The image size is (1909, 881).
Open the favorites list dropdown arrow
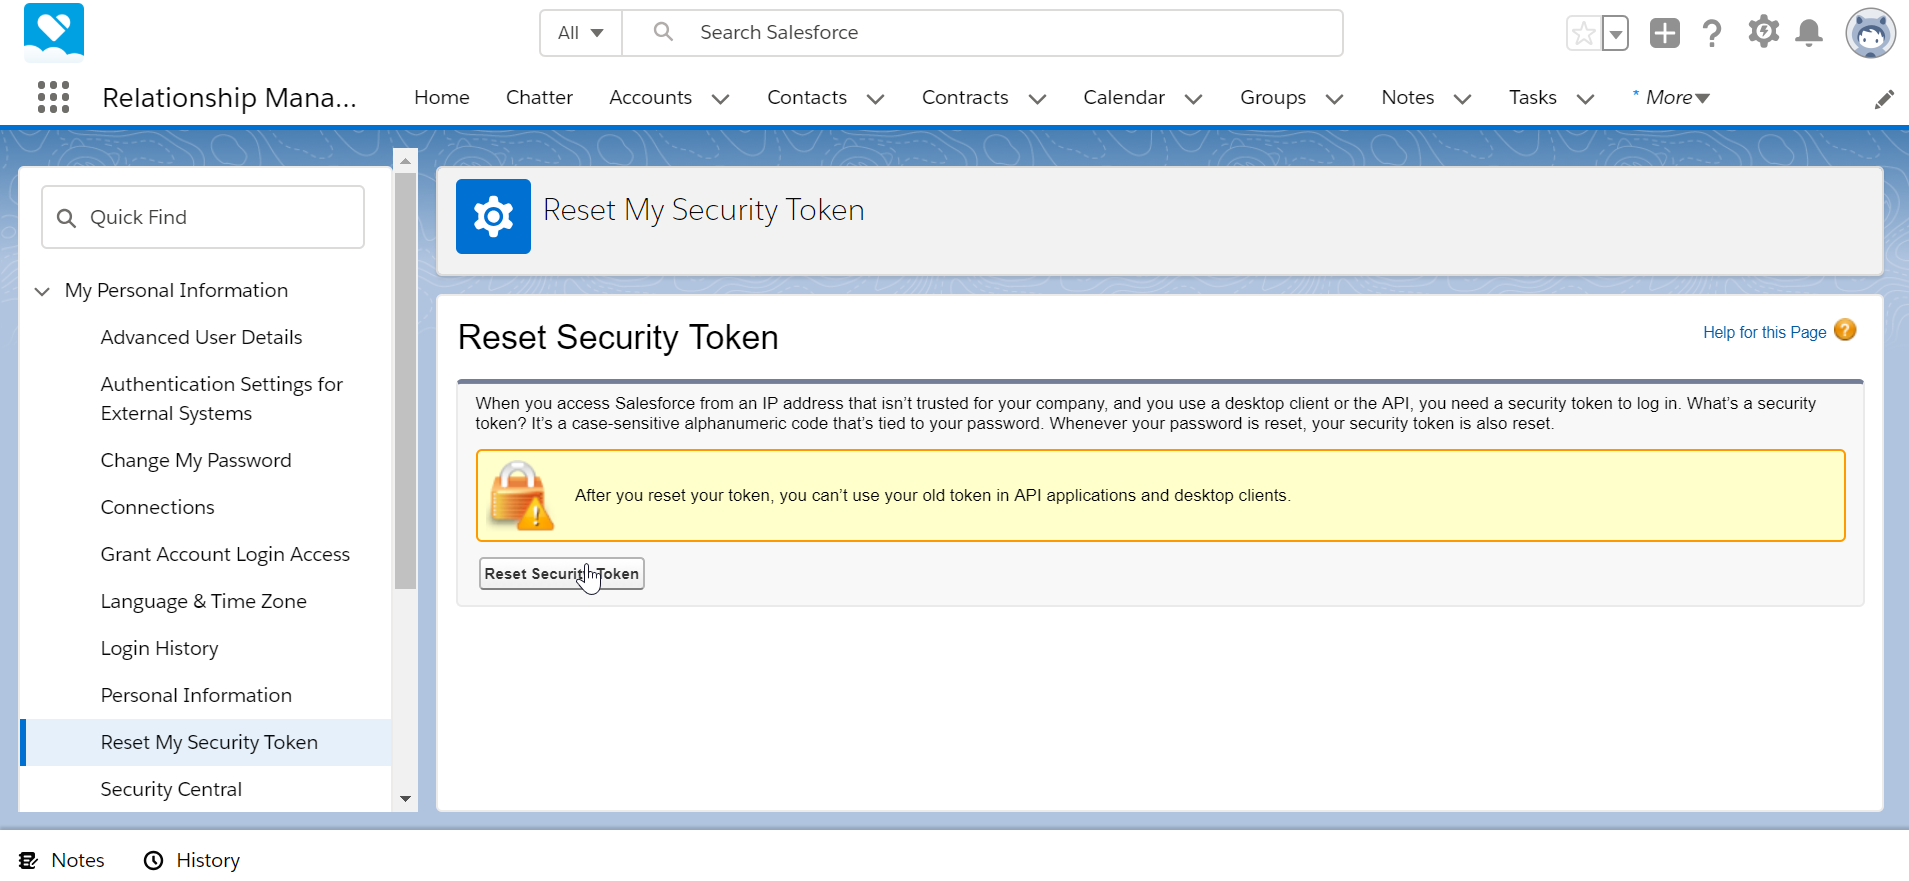click(x=1615, y=33)
